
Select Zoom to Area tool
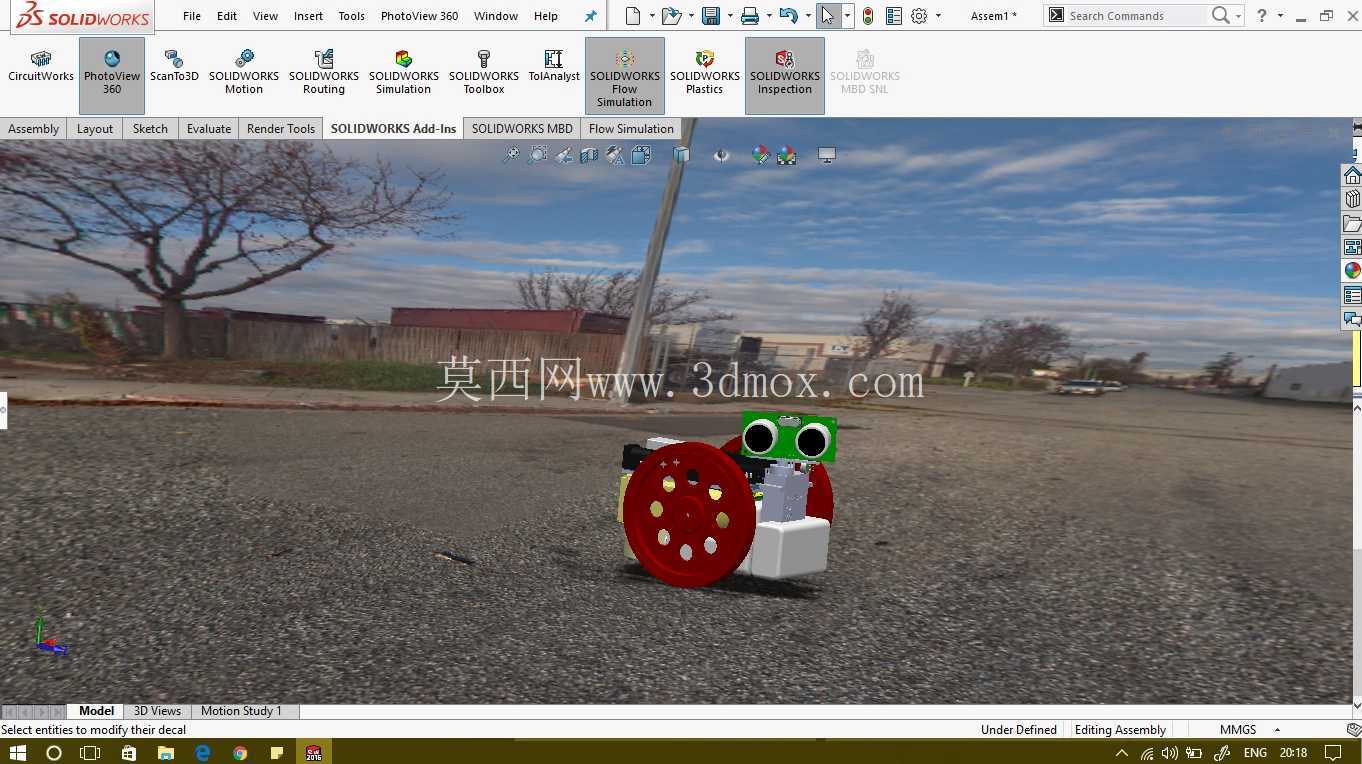[x=537, y=155]
